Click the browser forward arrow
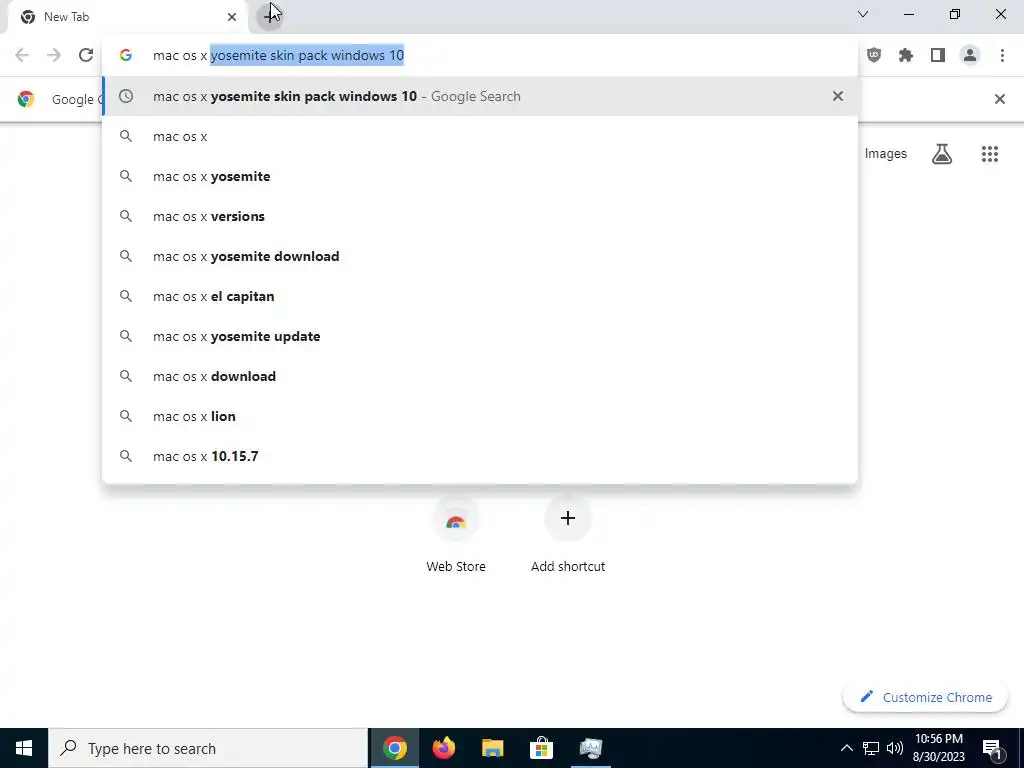The width and height of the screenshot is (1024, 768). click(54, 55)
